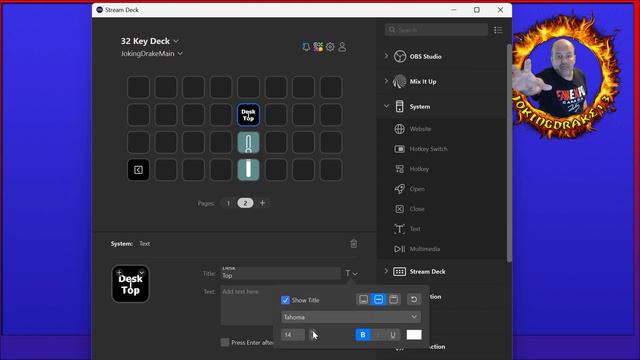The width and height of the screenshot is (640, 360).
Task: Align title to bottom
Action: [x=363, y=300]
